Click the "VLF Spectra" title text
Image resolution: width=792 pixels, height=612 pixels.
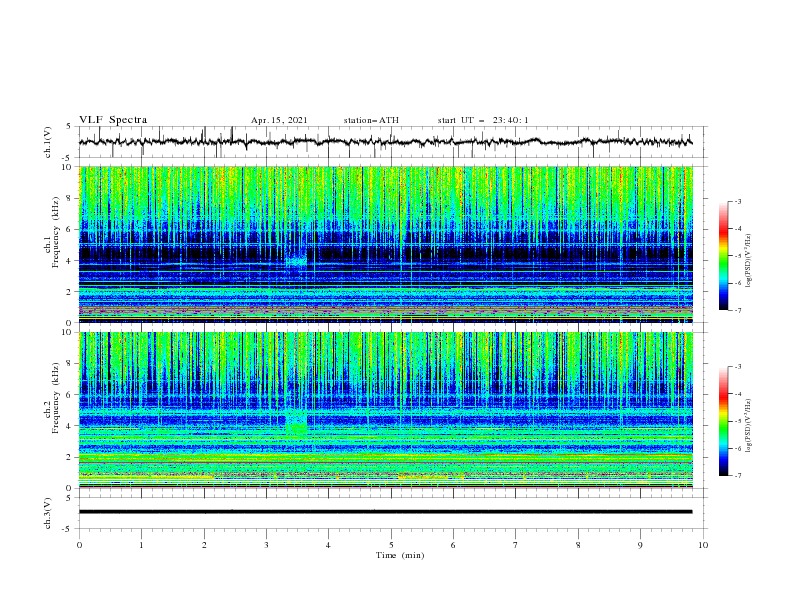pos(113,120)
